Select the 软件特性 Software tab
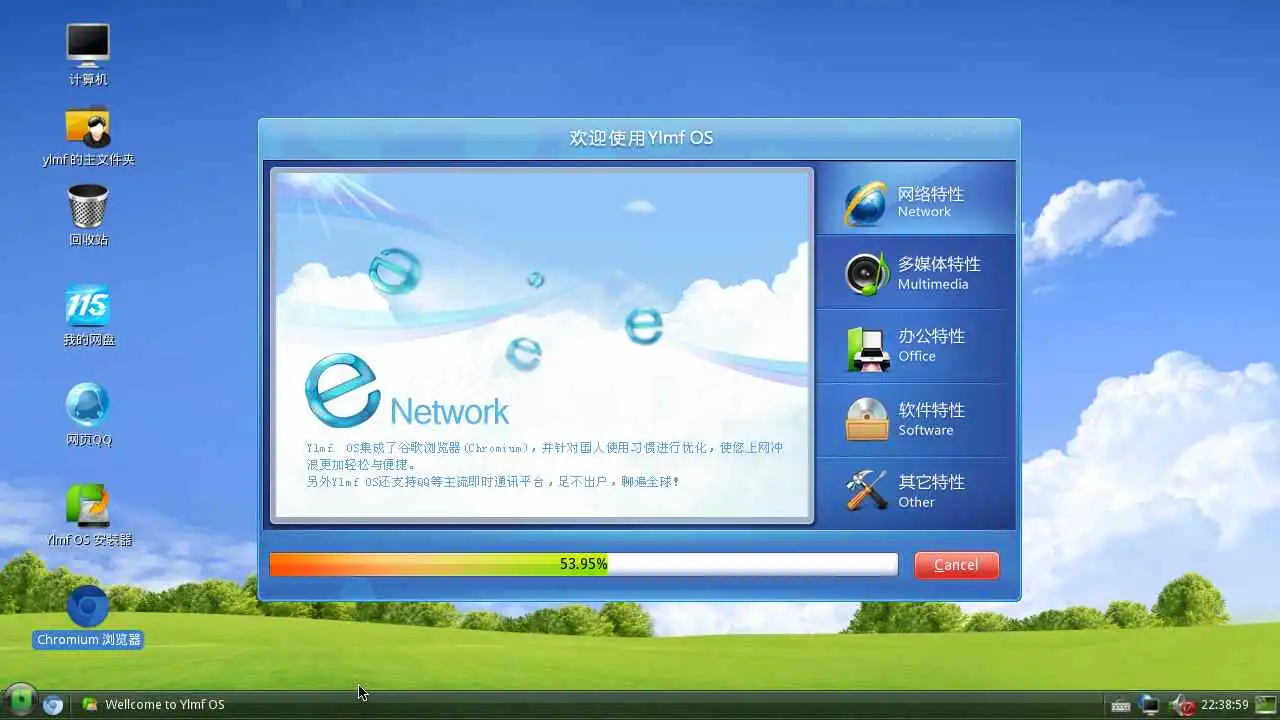 tap(915, 420)
